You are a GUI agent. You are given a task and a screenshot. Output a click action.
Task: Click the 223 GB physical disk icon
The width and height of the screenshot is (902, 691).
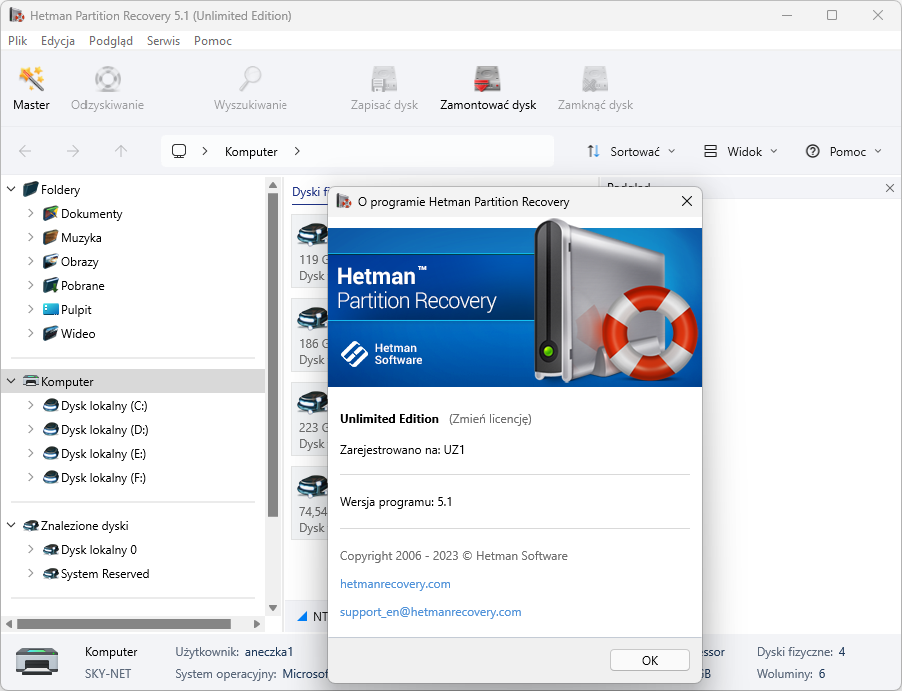[x=312, y=402]
